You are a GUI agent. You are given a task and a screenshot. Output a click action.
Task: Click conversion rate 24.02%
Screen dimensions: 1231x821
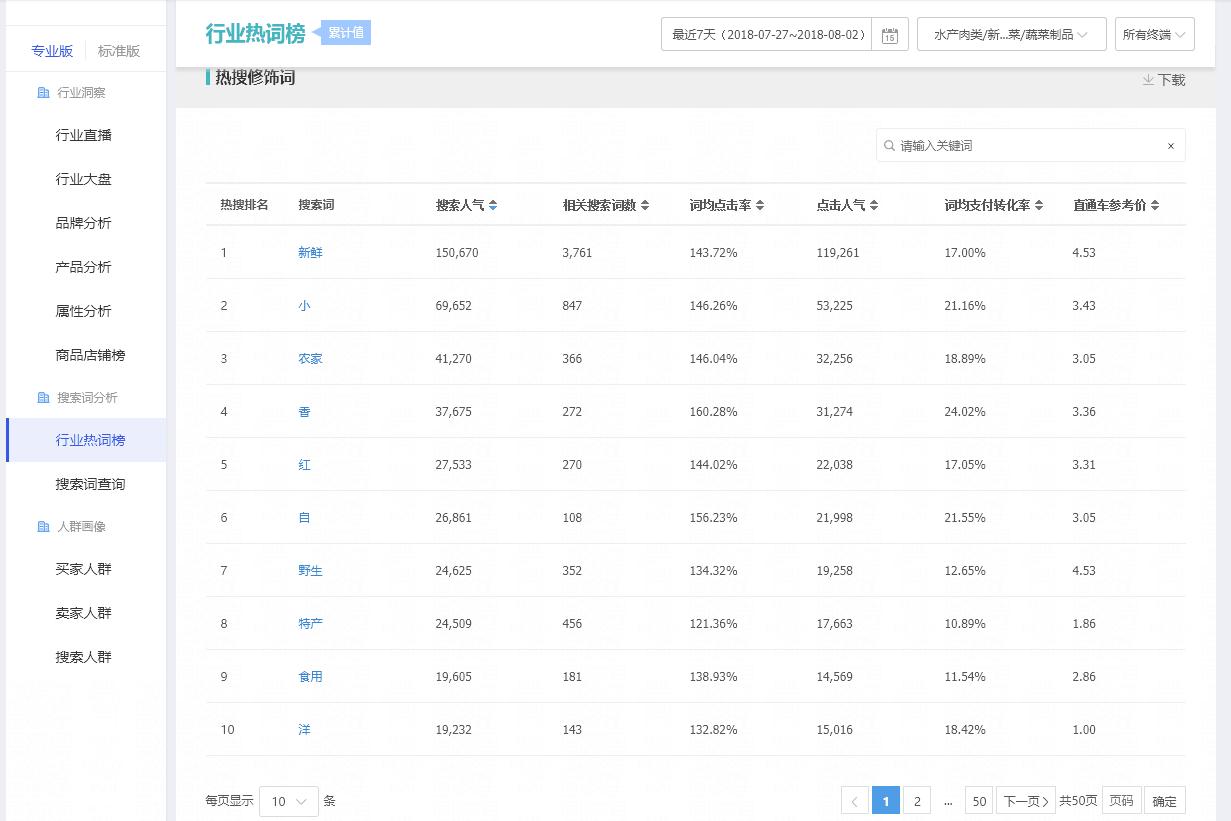pos(965,412)
